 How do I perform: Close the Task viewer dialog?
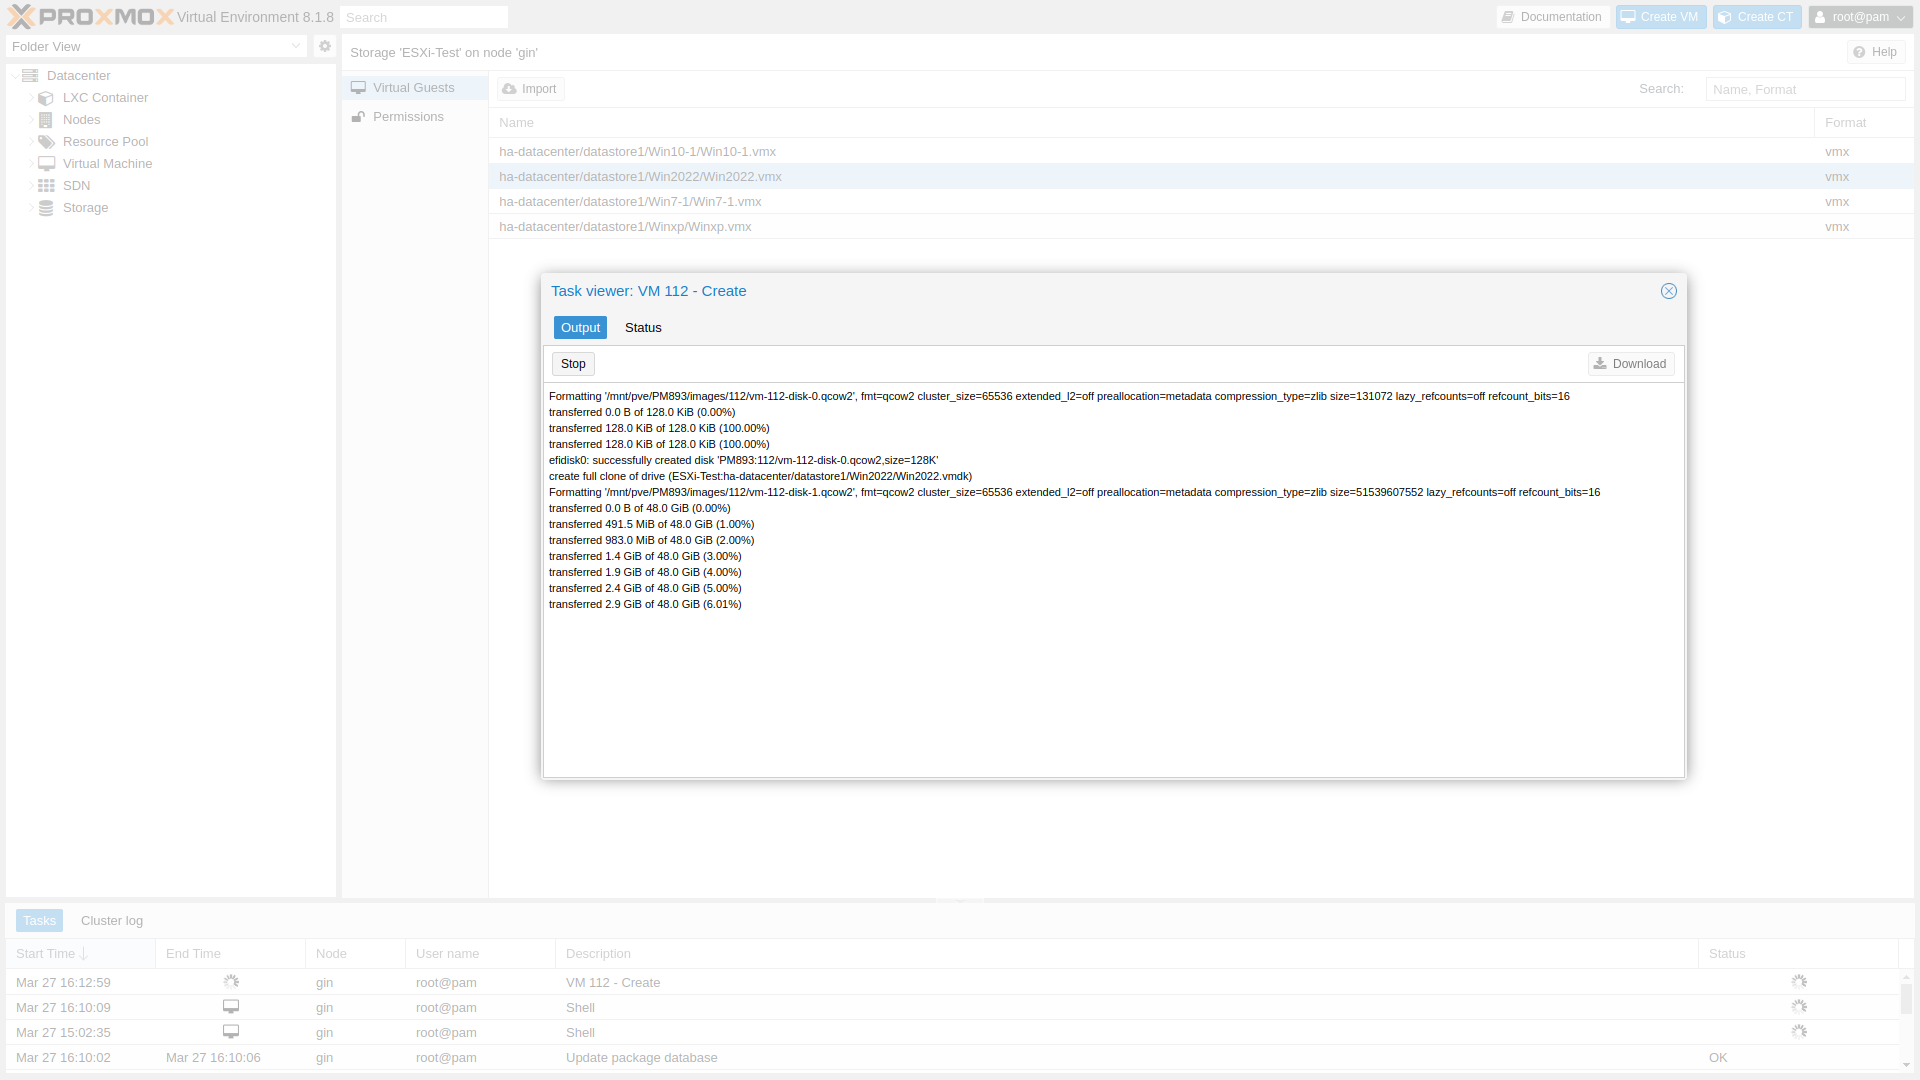(x=1668, y=291)
